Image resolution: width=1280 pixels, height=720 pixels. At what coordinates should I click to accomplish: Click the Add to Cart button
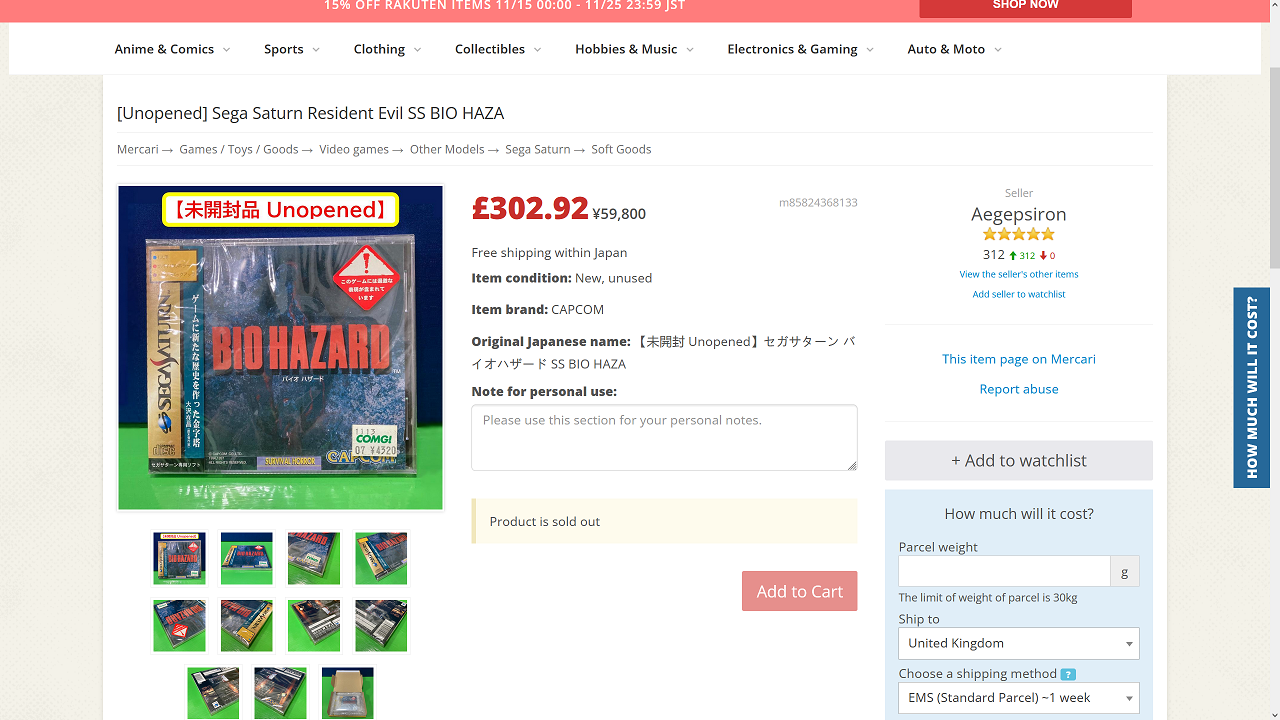799,591
